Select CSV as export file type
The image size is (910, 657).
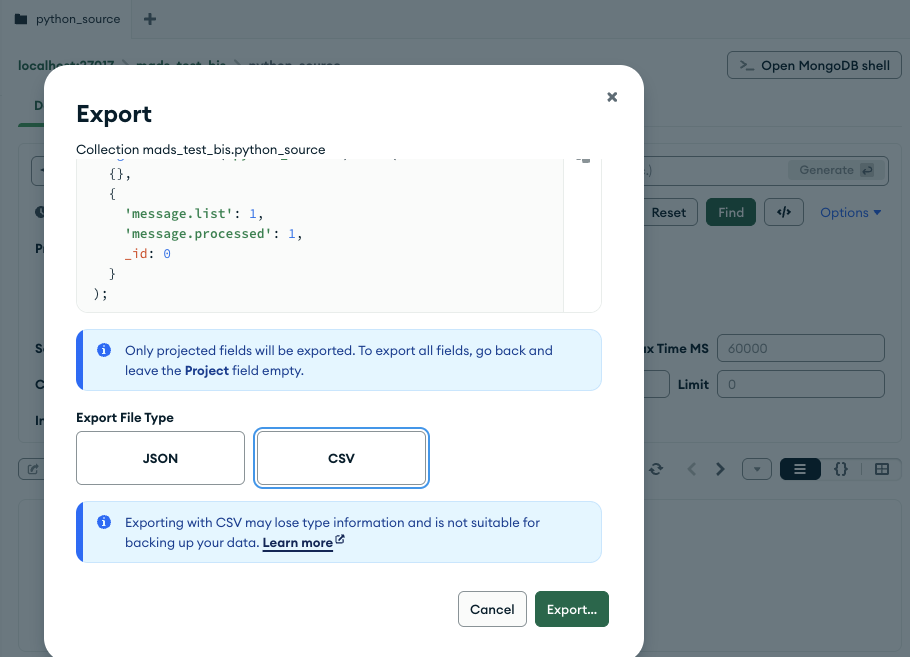341,458
